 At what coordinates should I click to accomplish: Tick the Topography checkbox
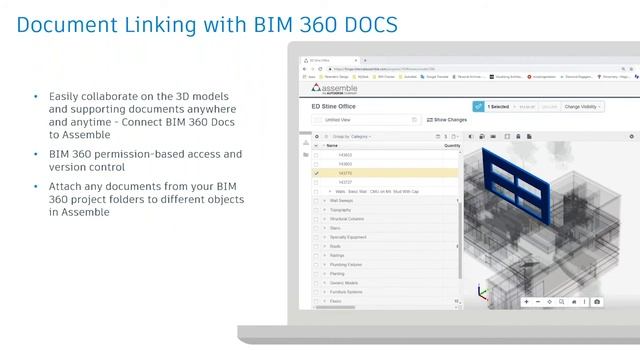[316, 210]
